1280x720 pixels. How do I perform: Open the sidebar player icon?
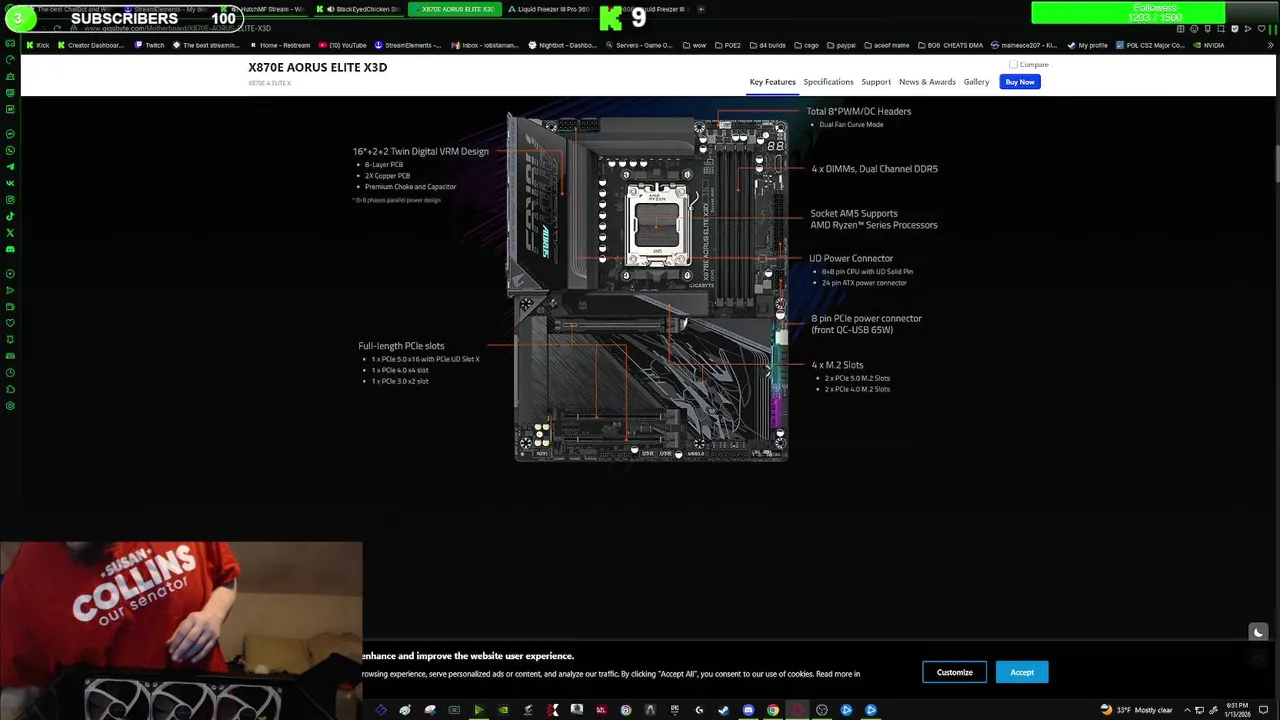pos(10,273)
